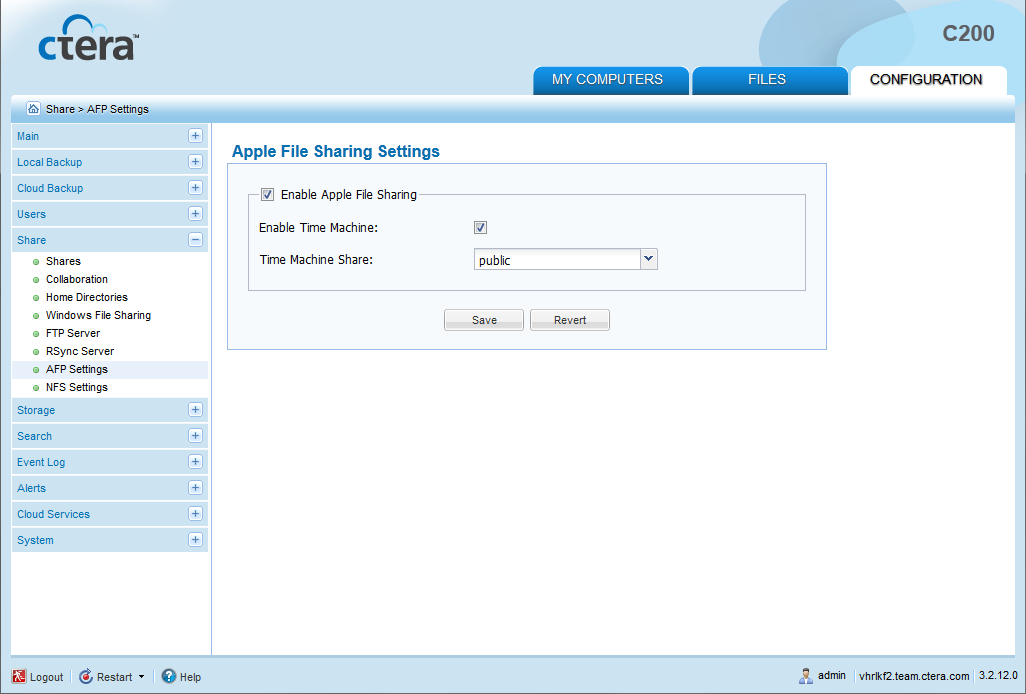Viewport: 1026px width, 694px height.
Task: Click the Event Log section label
Action: point(41,462)
